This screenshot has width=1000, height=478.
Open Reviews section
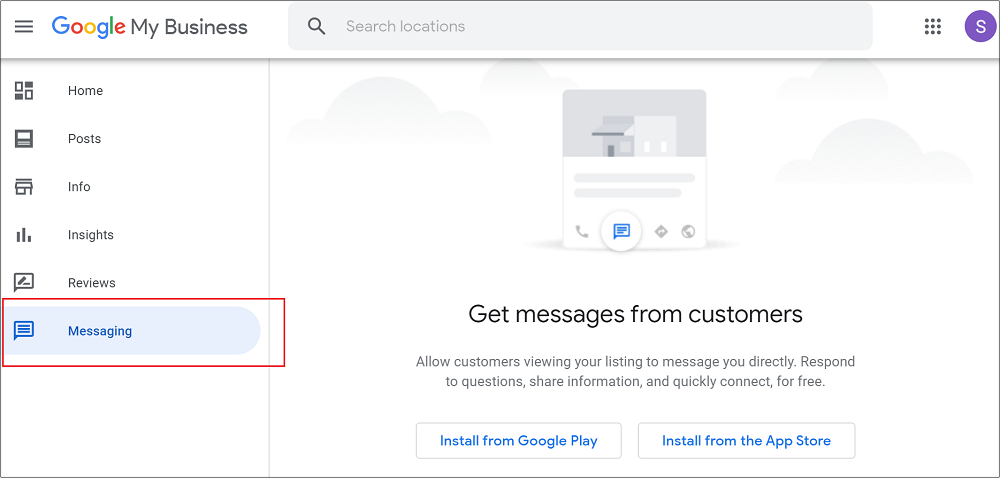click(x=92, y=283)
